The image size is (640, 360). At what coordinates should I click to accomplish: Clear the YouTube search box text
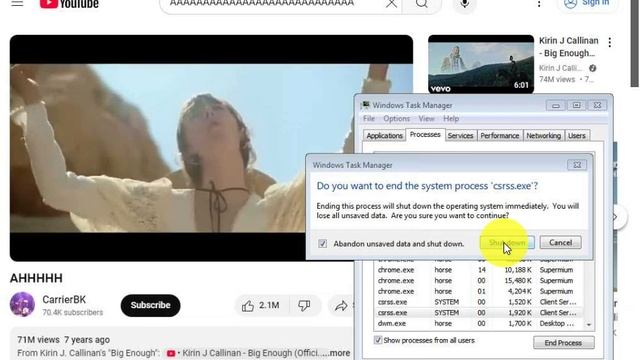[391, 4]
